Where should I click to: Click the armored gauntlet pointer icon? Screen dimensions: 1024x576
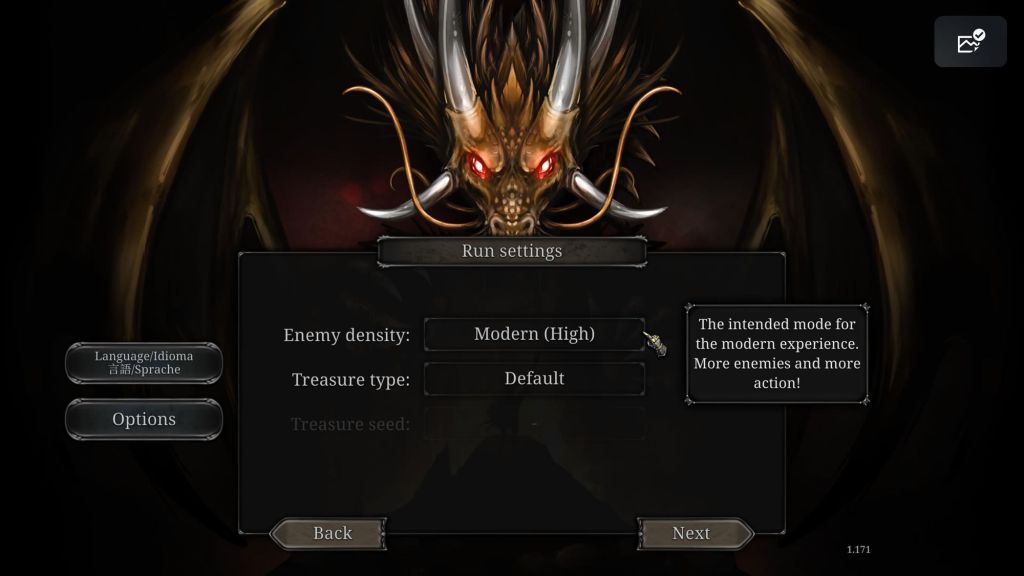tap(656, 343)
